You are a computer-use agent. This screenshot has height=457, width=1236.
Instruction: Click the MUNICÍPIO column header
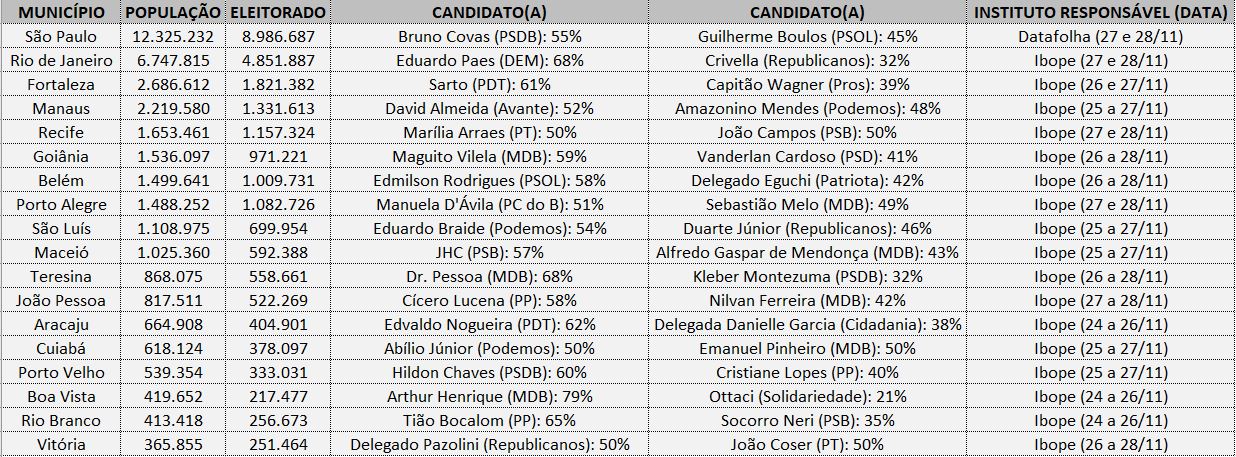[61, 13]
